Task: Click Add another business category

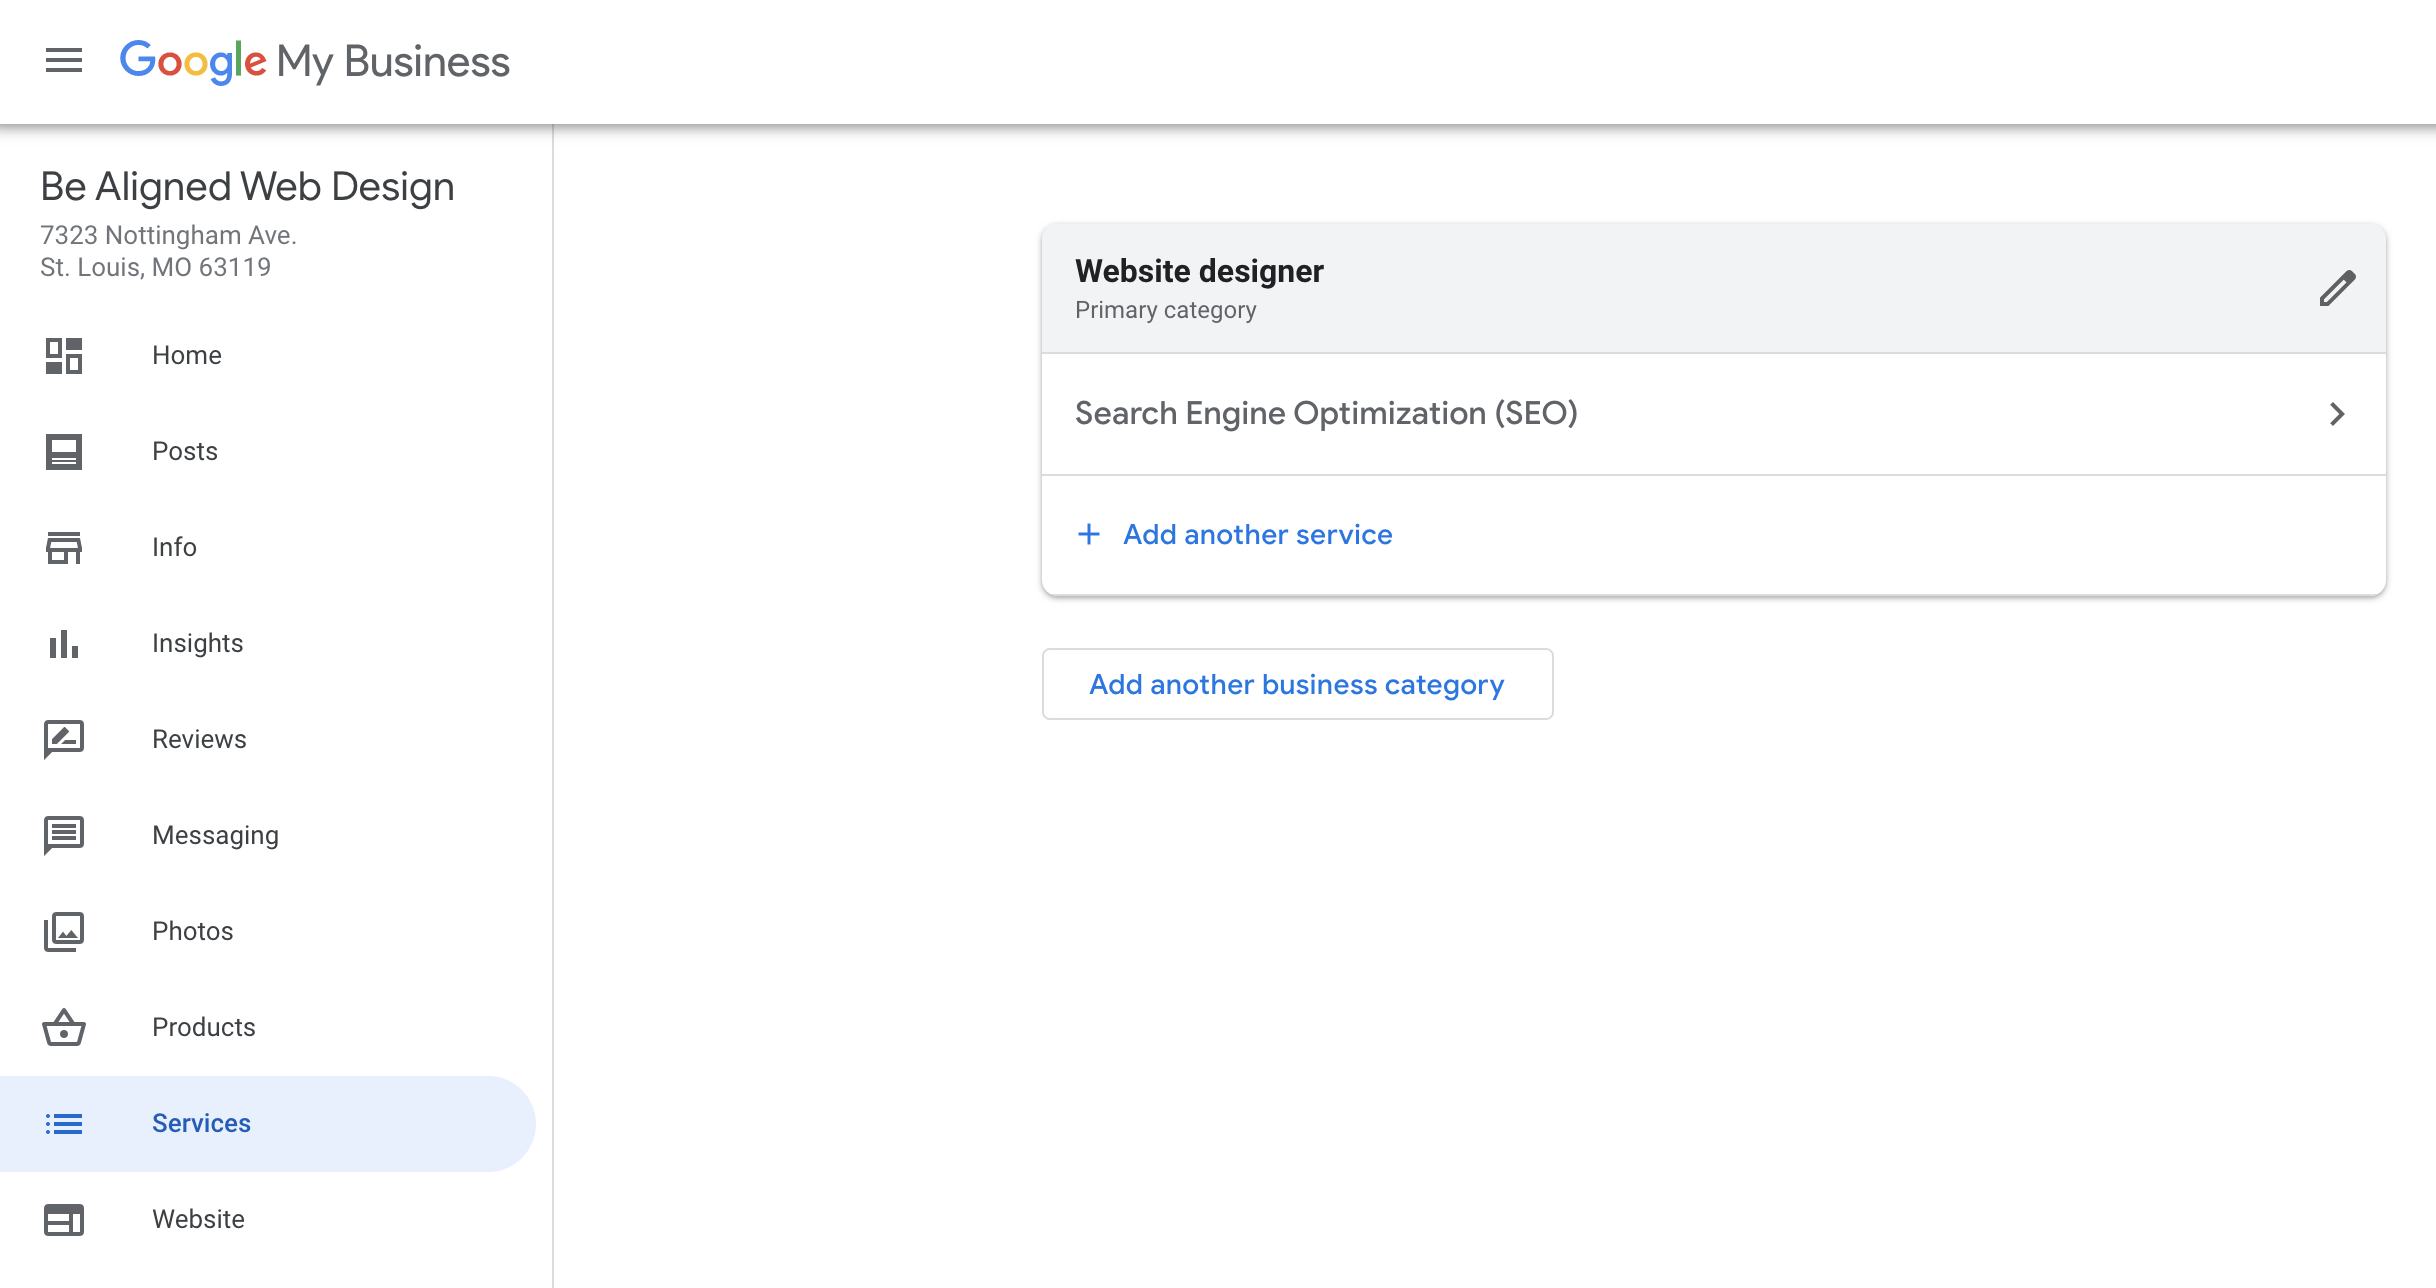Action: point(1297,684)
